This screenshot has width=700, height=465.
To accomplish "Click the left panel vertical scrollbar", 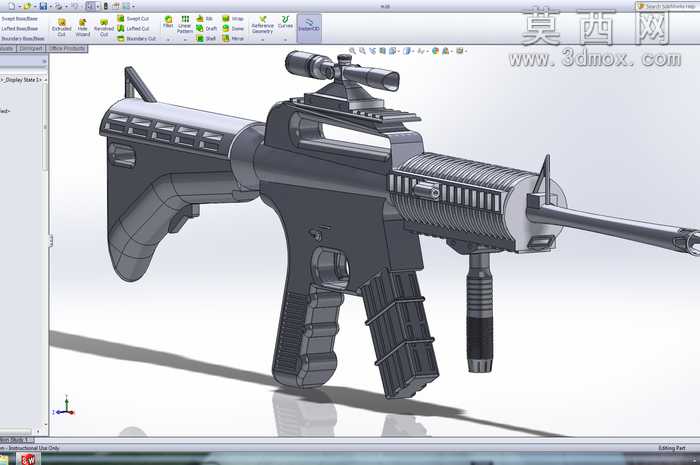I will pyautogui.click(x=45, y=127).
